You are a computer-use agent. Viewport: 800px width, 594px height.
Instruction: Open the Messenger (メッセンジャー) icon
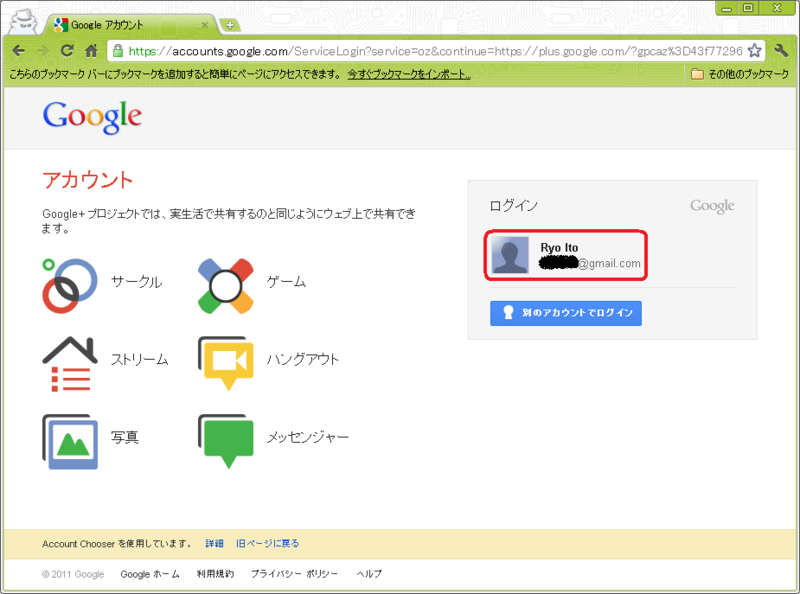(x=226, y=437)
